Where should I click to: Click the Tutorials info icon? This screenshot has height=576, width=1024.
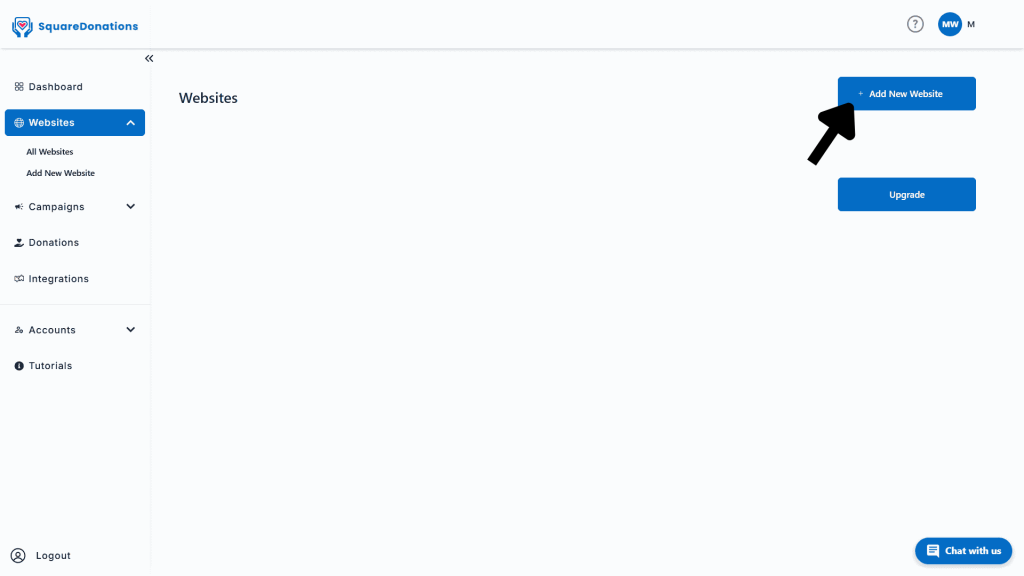click(19, 366)
